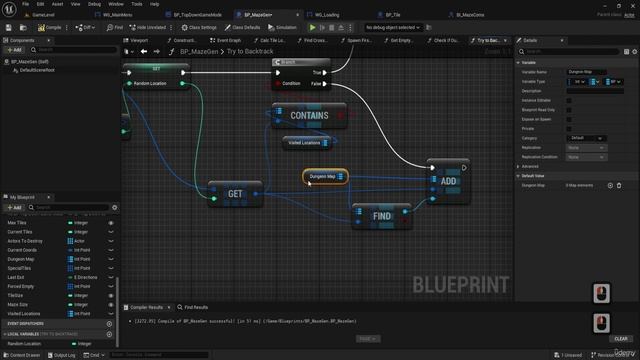Expand the Advanced section in Details
Viewport: 640px width, 360px height.
click(x=518, y=167)
